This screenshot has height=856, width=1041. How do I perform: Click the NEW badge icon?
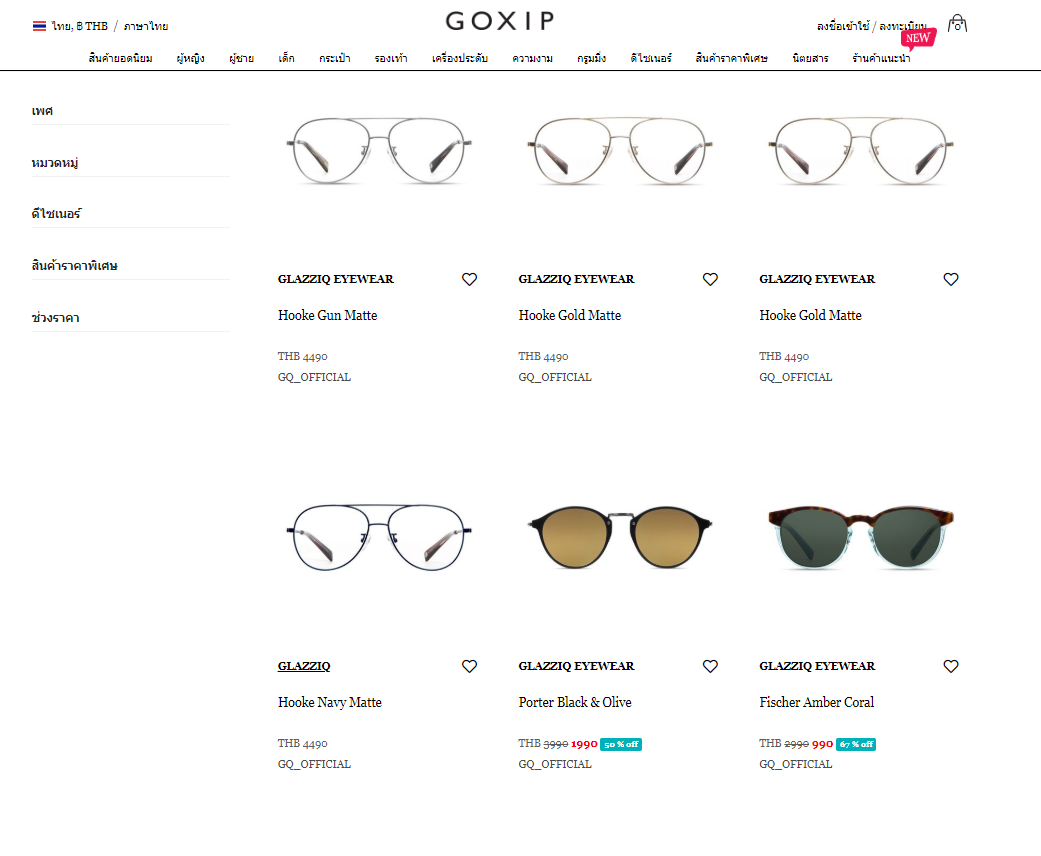918,39
